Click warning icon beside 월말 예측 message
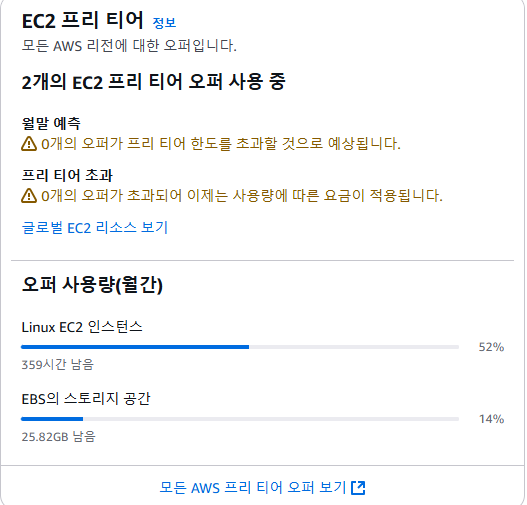Screen dimensions: 527x505 point(29,143)
